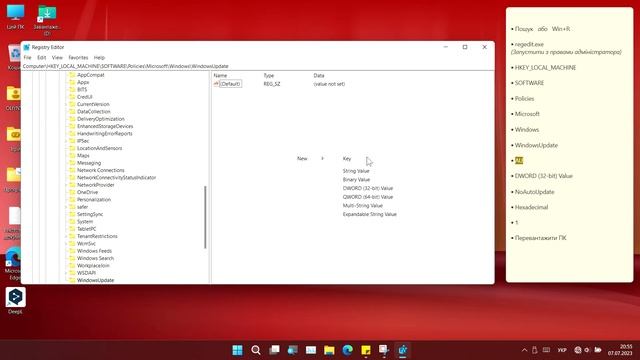Open the View menu
640x360 pixels.
pyautogui.click(x=57, y=58)
